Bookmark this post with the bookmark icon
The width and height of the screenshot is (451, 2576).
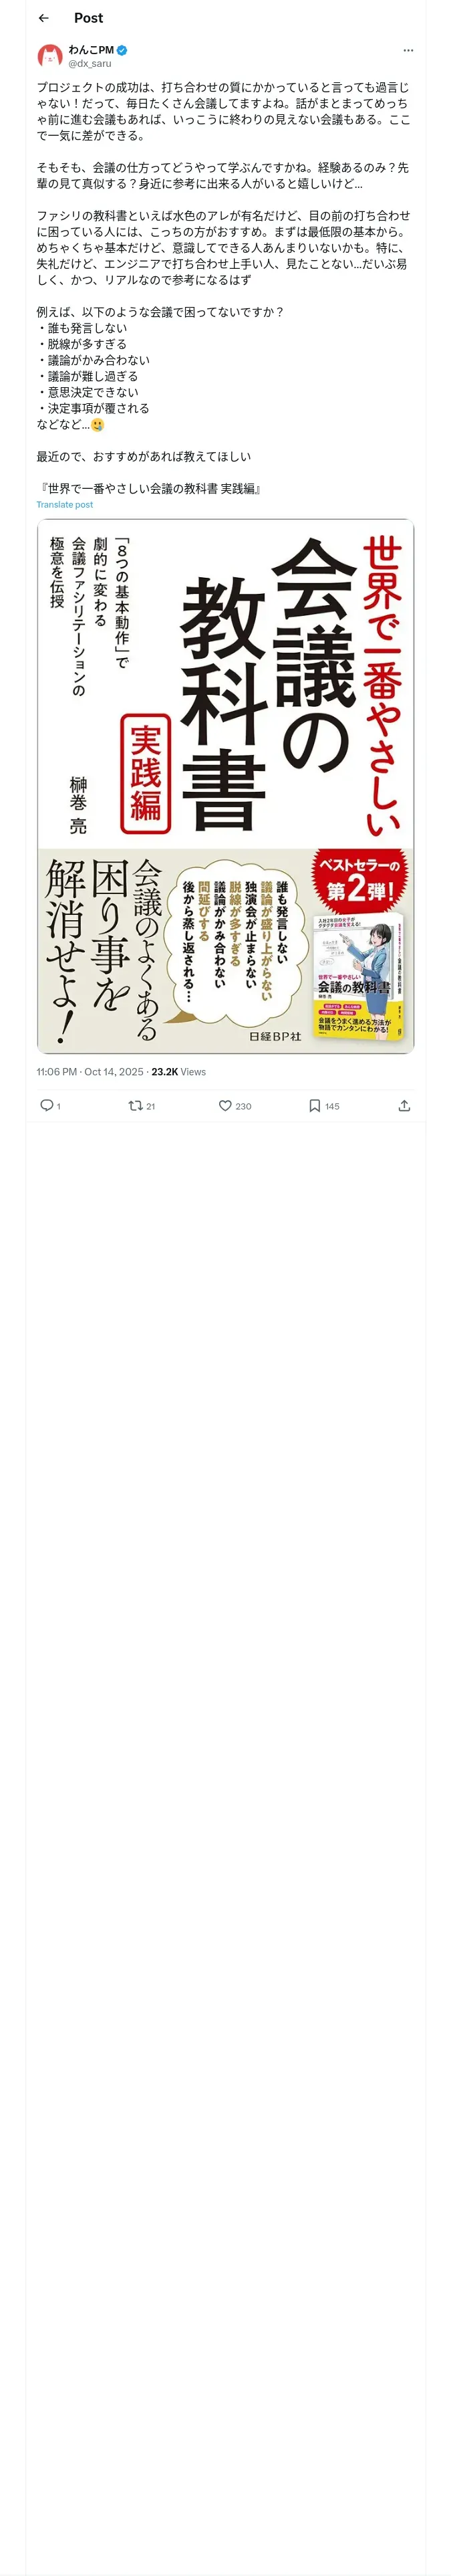point(314,1105)
